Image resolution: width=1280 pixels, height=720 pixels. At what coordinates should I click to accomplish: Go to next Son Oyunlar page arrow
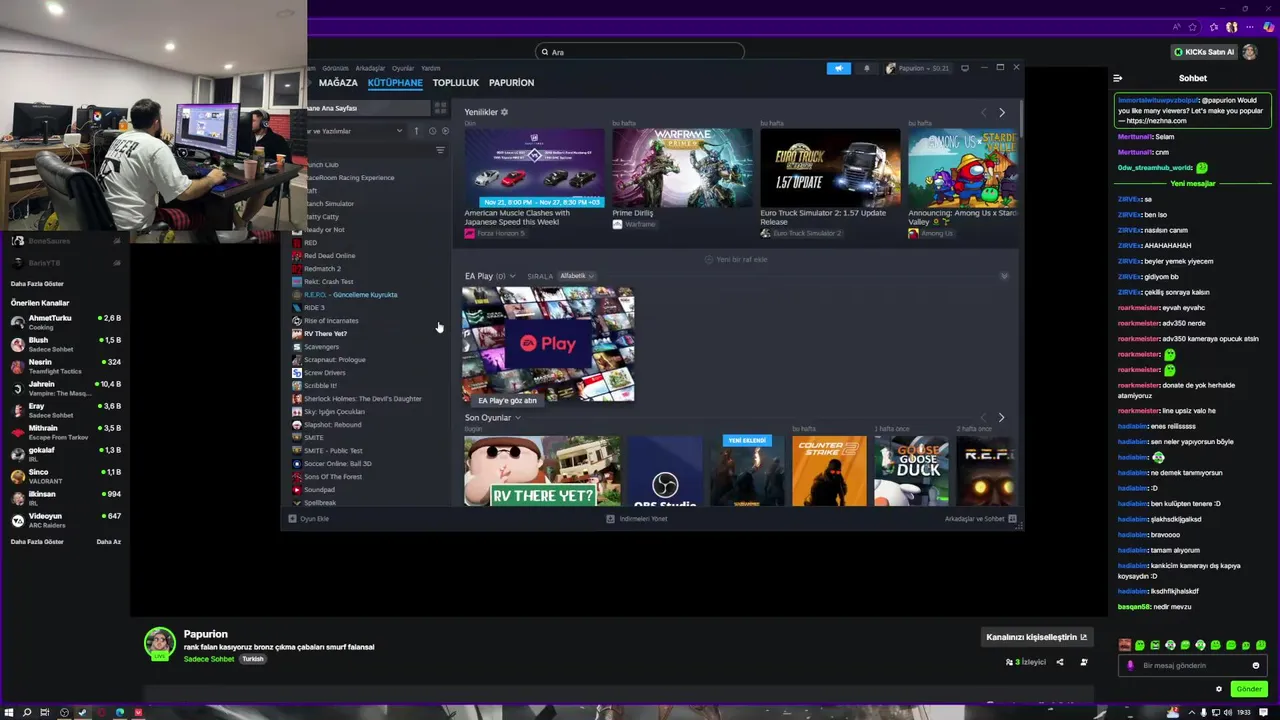pyautogui.click(x=1002, y=417)
